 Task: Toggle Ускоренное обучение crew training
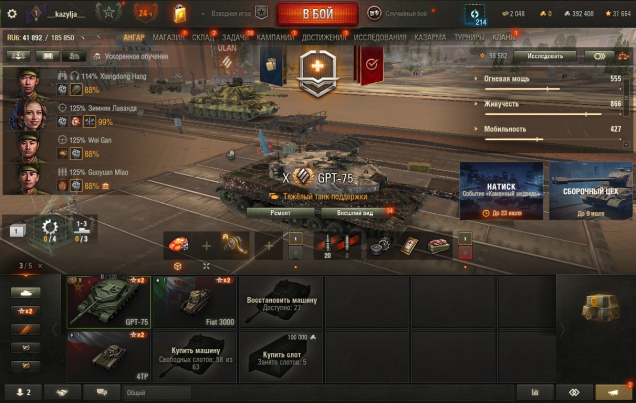coord(131,56)
